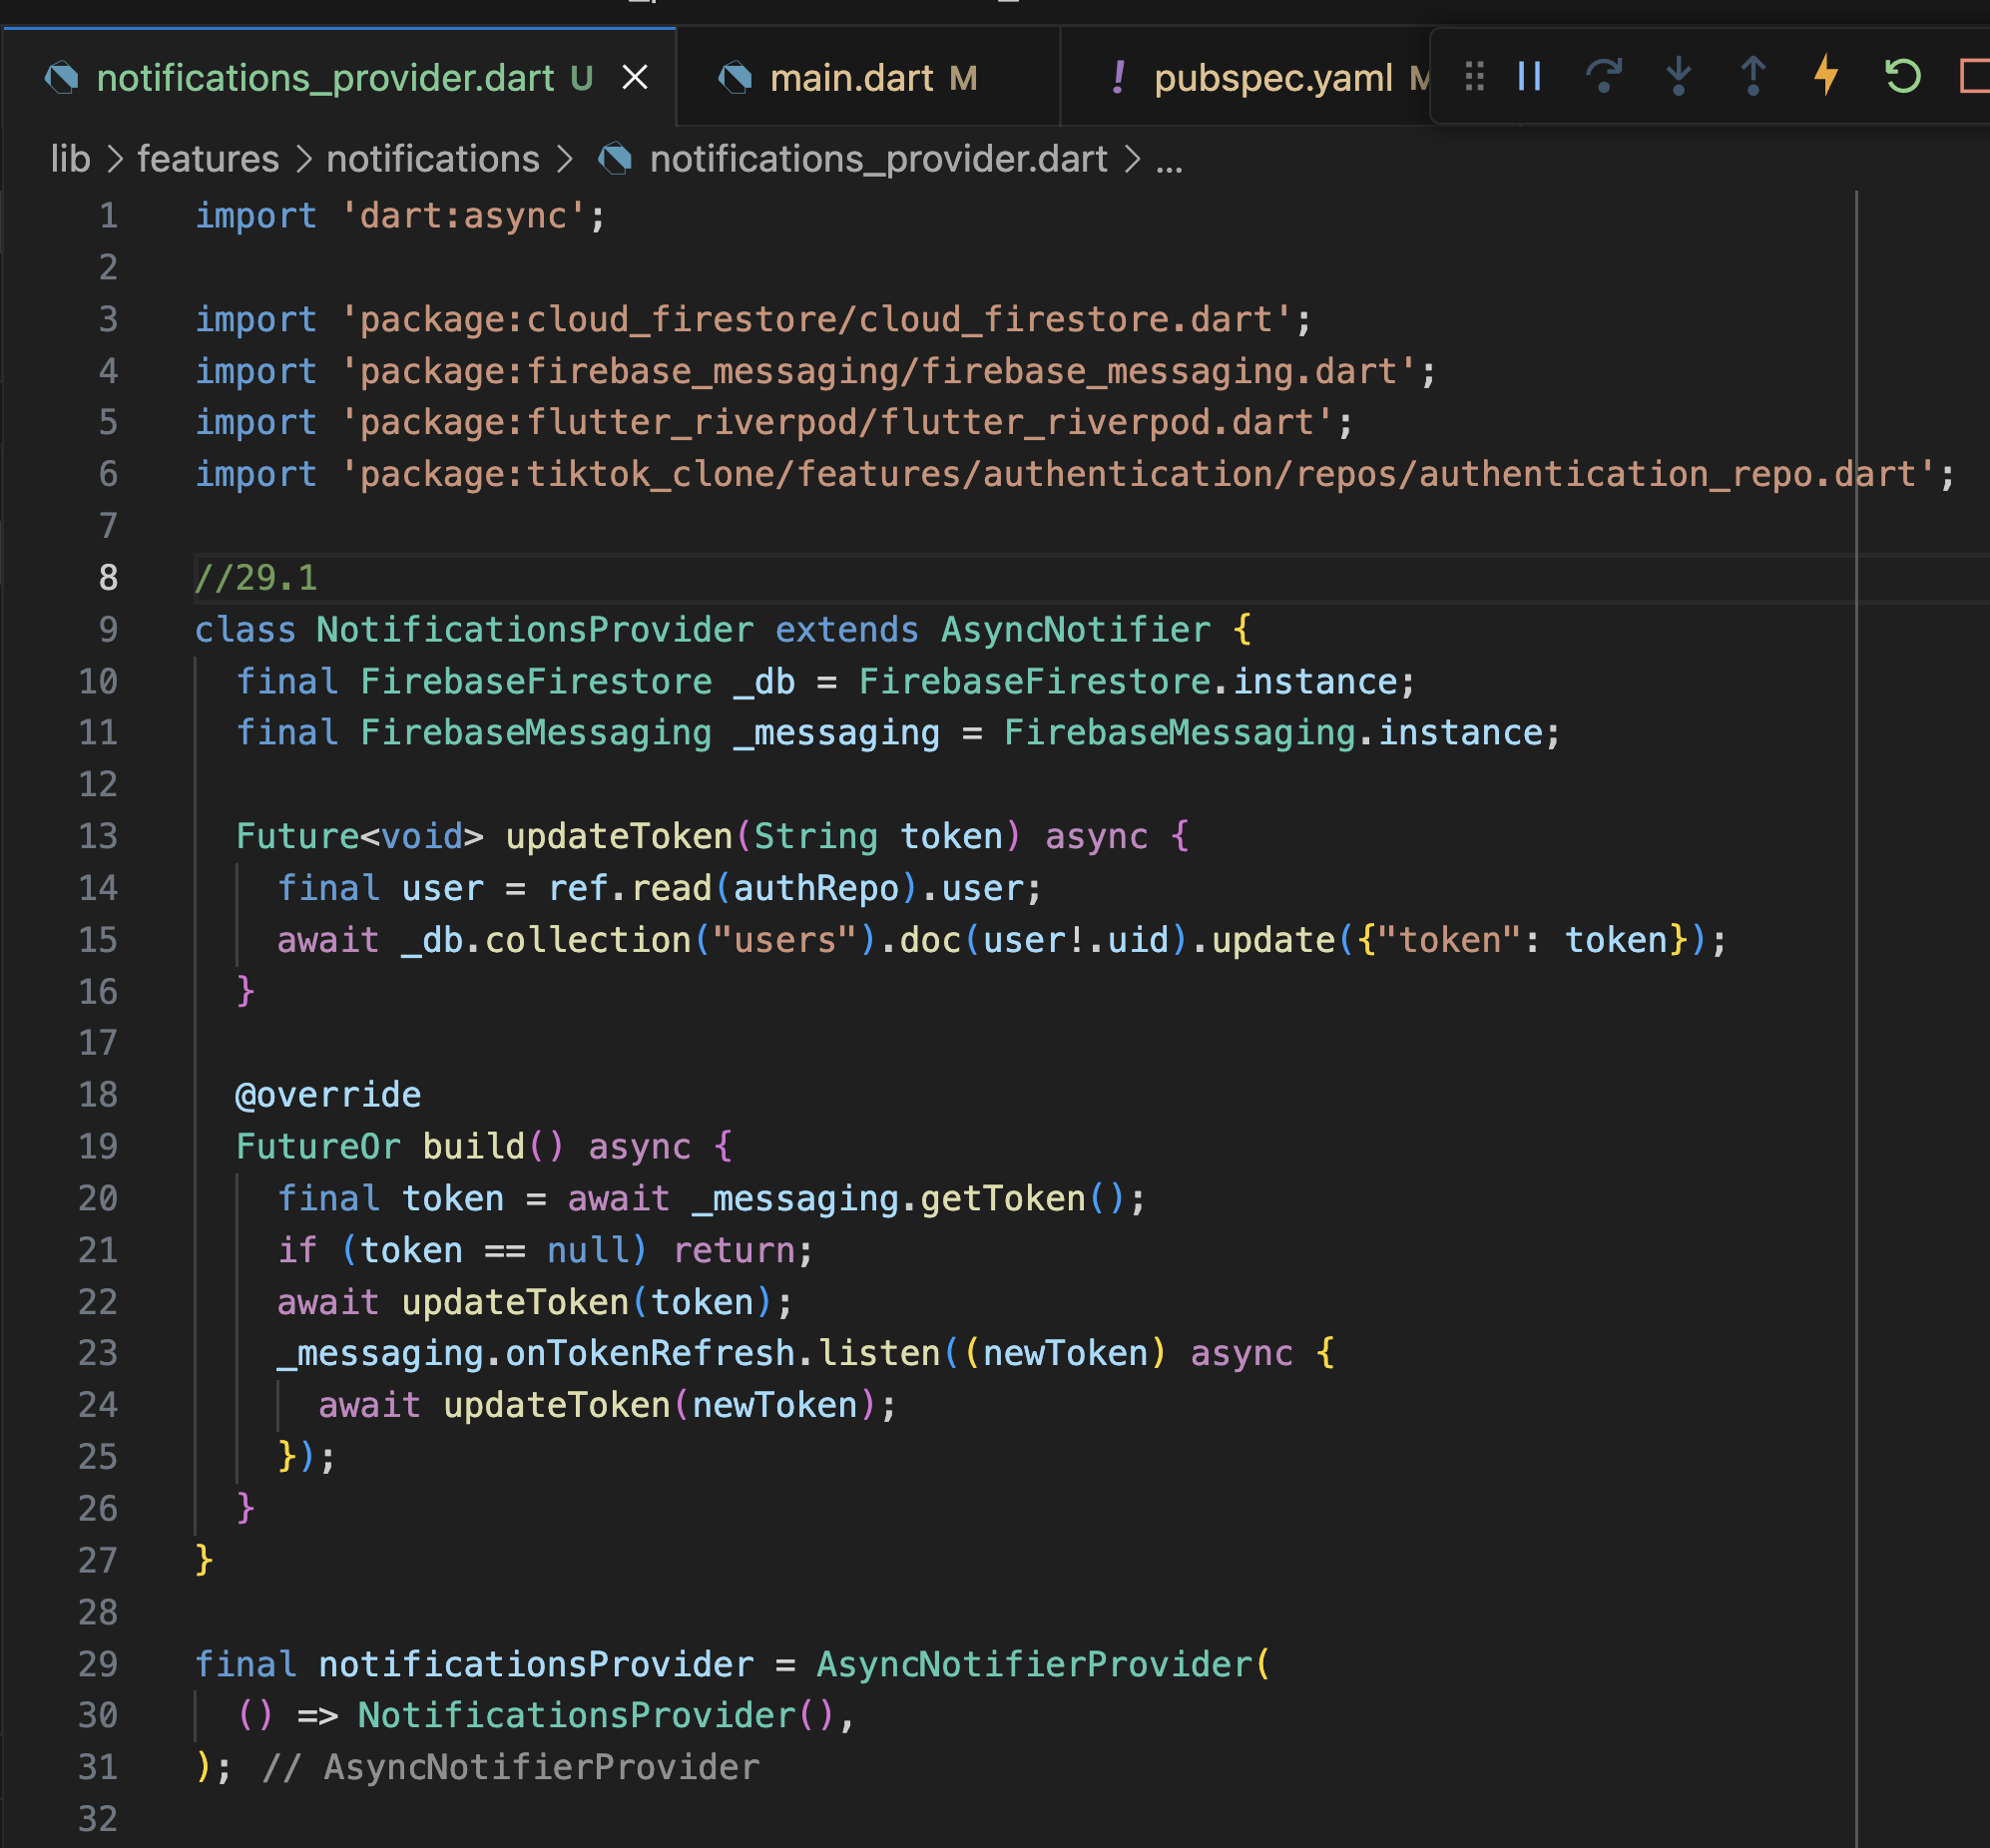
Task: Click the debug Step Over icon
Action: [1603, 76]
